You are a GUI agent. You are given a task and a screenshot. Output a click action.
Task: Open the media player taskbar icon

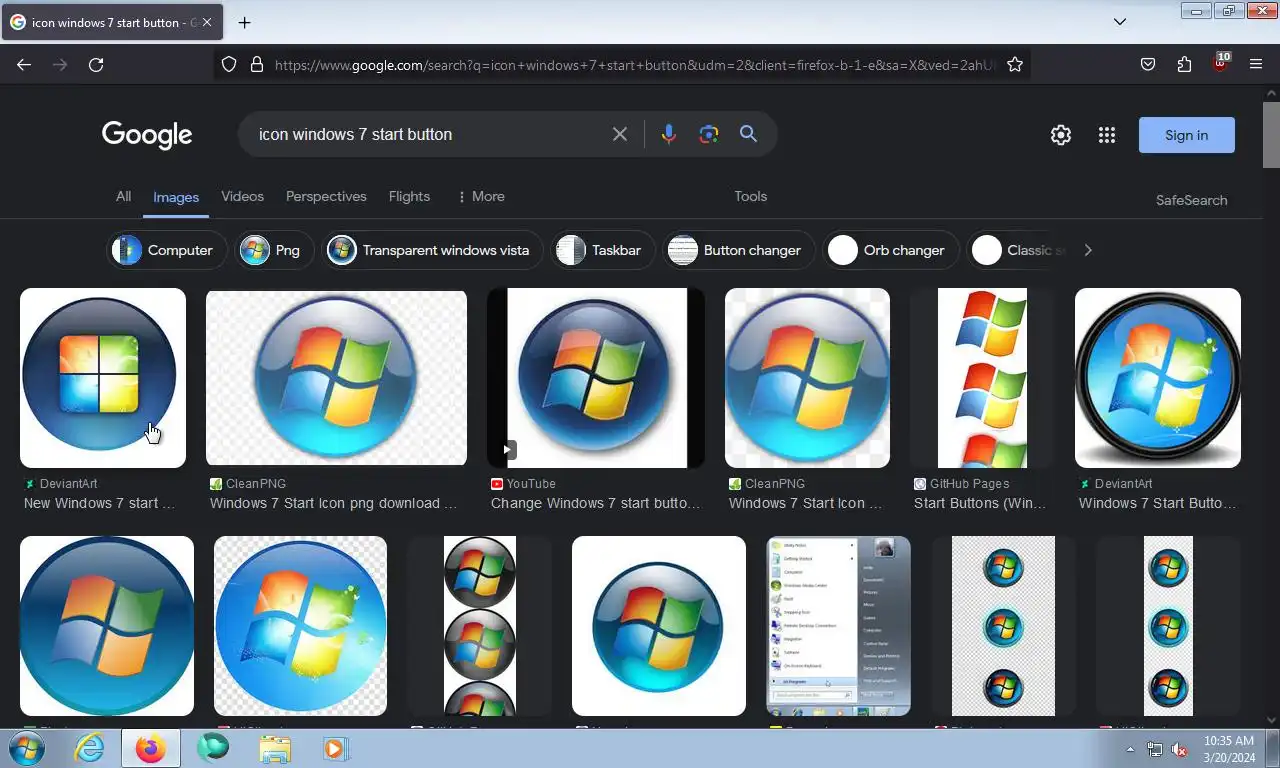[x=335, y=748]
